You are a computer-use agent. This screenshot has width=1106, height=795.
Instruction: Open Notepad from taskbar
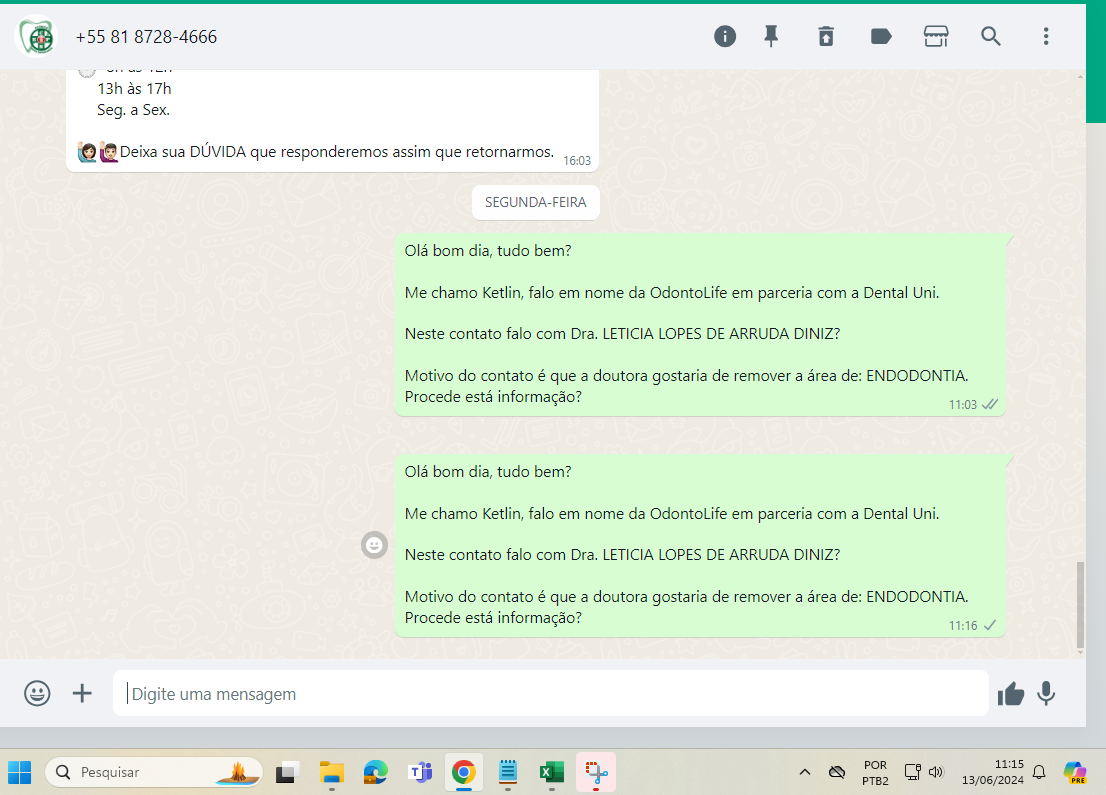point(508,772)
